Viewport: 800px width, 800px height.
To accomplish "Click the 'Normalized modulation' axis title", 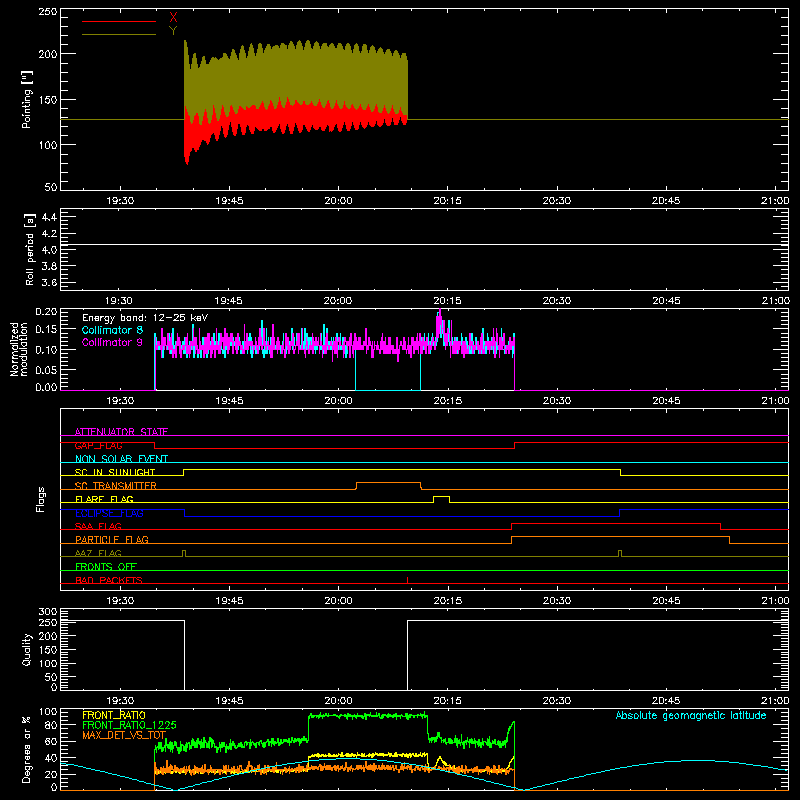I will [x=19, y=349].
